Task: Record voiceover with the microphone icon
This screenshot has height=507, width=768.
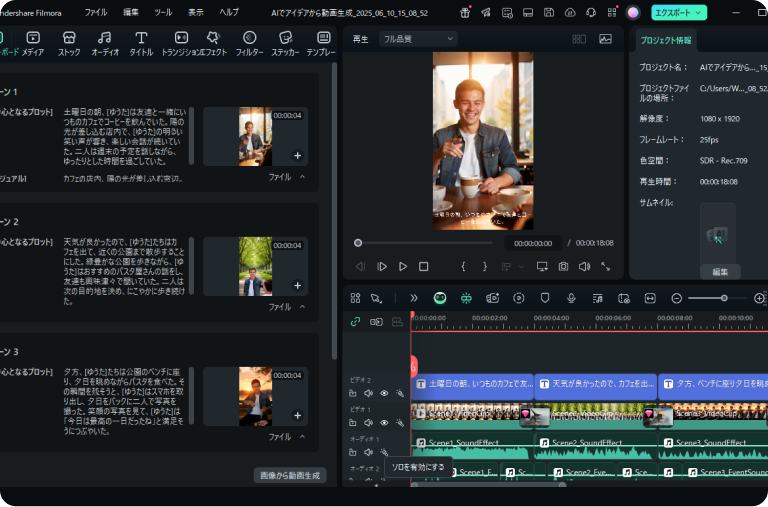Action: (x=571, y=298)
